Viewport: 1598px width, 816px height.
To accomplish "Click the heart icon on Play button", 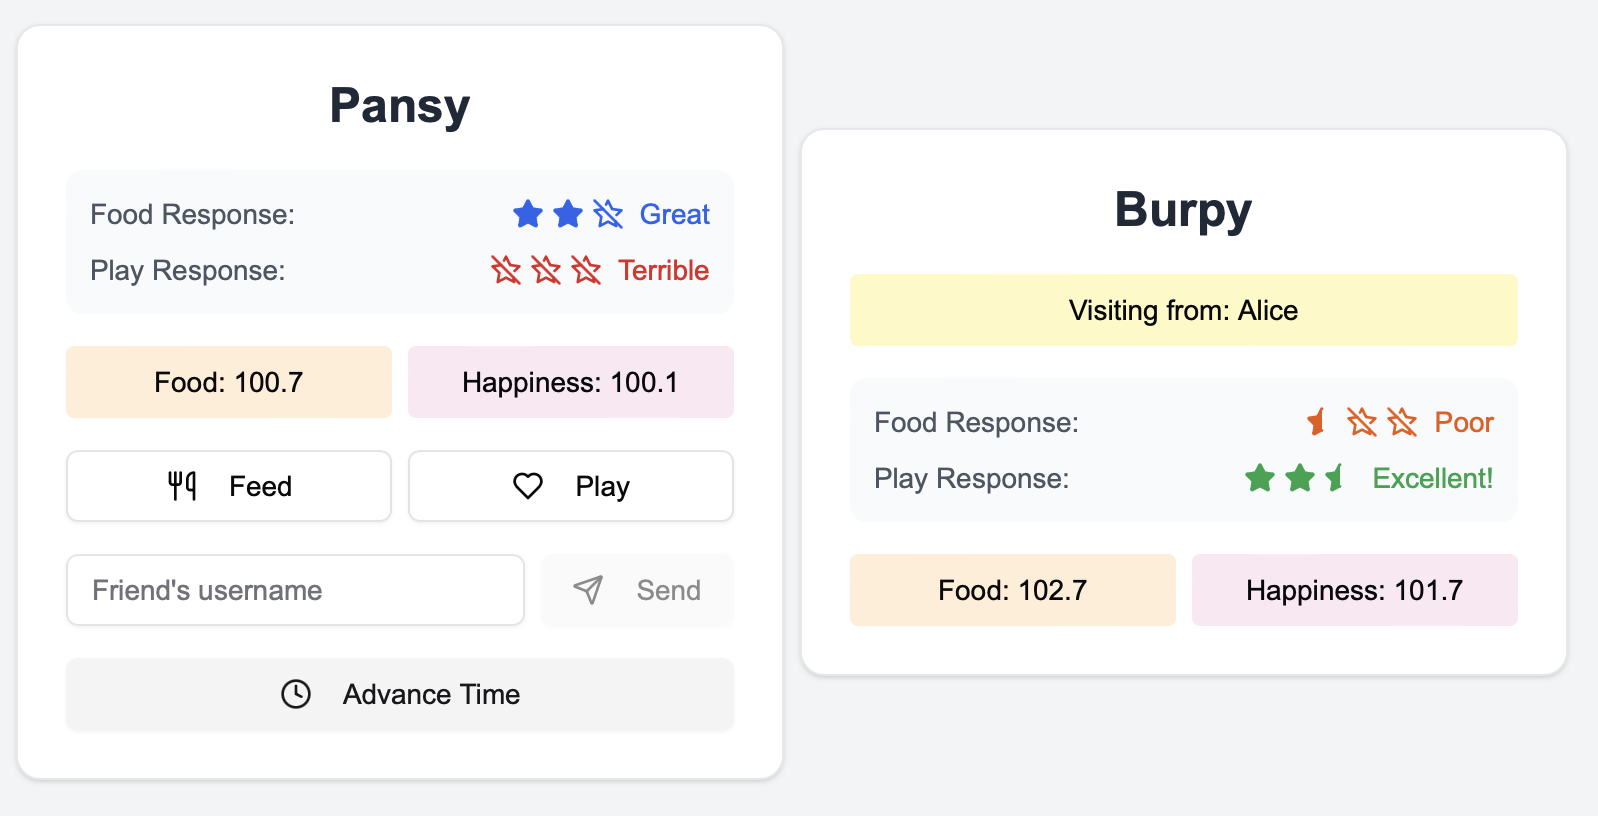I will [x=528, y=486].
